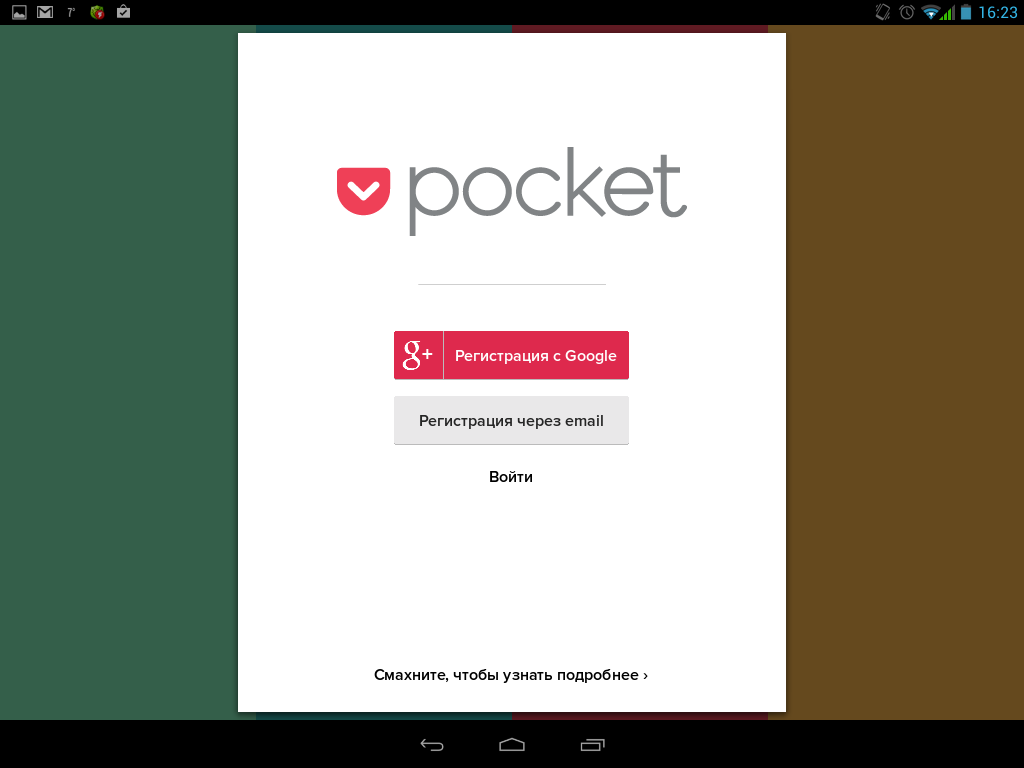Tap "Смахните, чтобы узнать подробнее" link
This screenshot has height=768, width=1024.
511,675
